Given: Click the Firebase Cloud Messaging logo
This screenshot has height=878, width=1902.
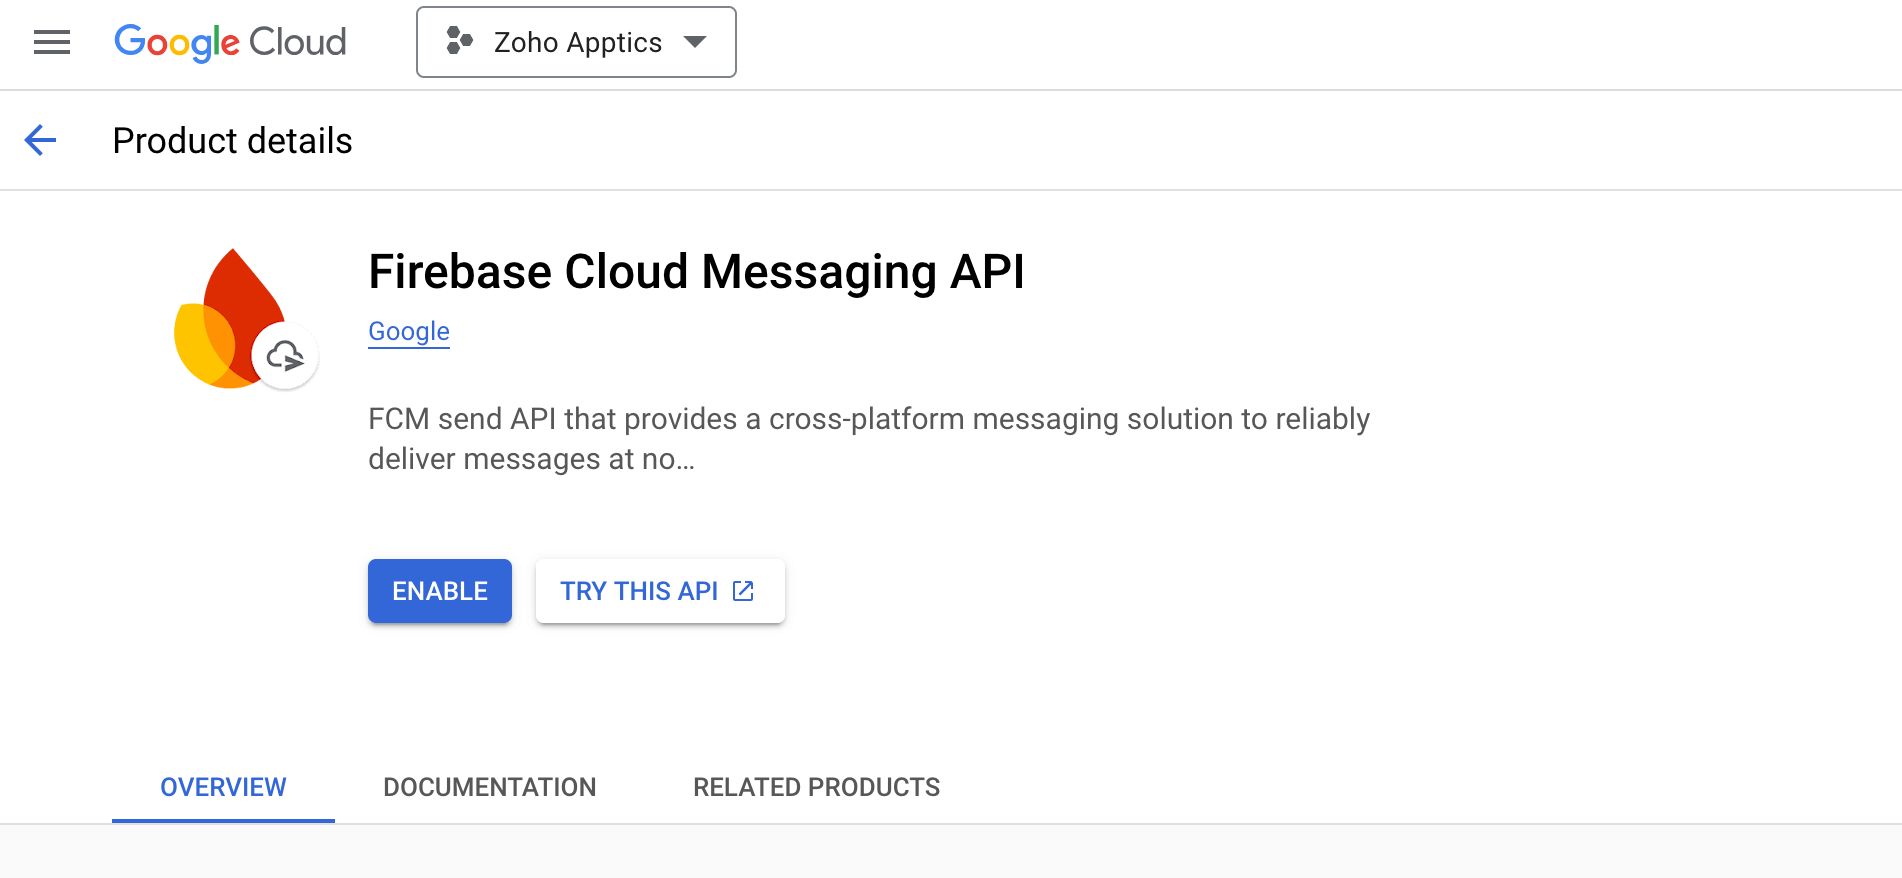Looking at the screenshot, I should pyautogui.click(x=246, y=319).
